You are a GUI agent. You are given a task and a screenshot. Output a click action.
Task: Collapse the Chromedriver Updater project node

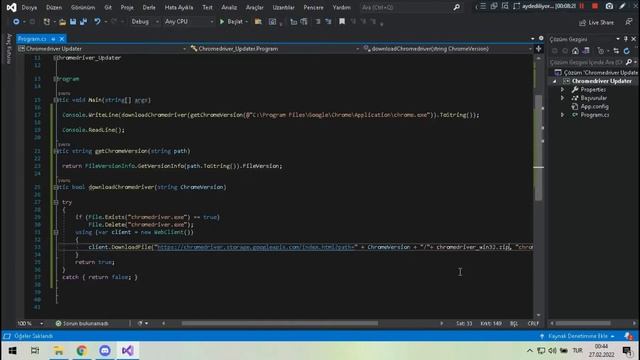pyautogui.click(x=554, y=81)
